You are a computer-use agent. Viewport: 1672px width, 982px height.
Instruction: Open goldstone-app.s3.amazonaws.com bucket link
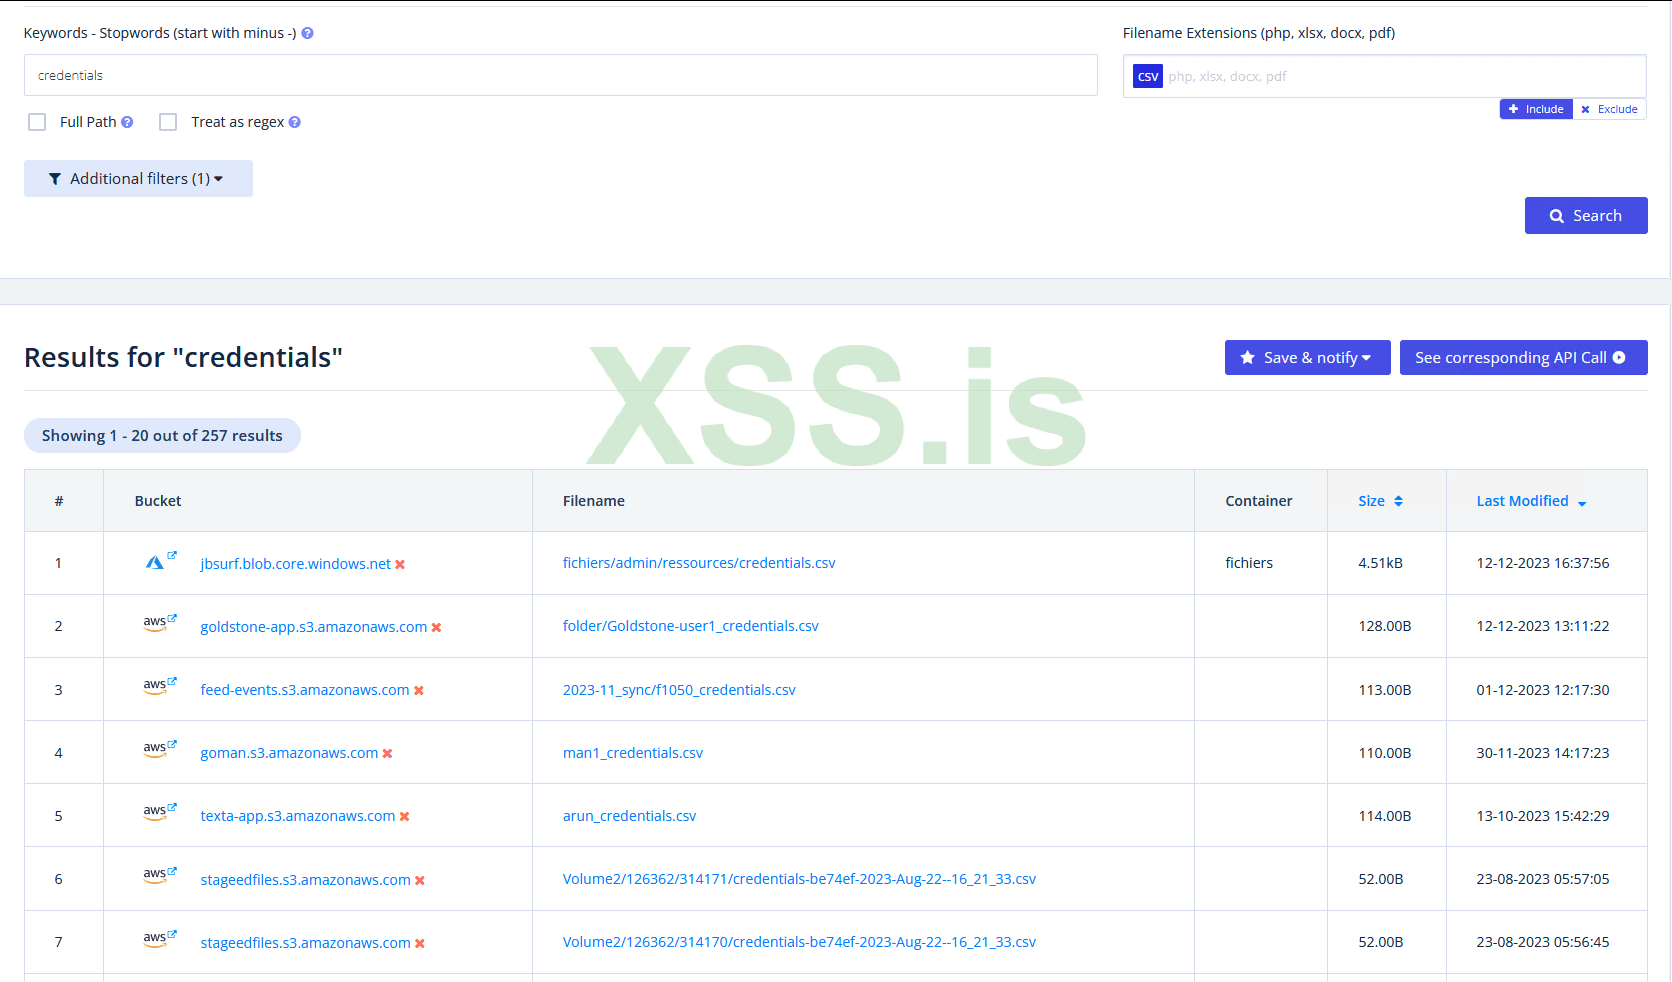[x=313, y=627]
